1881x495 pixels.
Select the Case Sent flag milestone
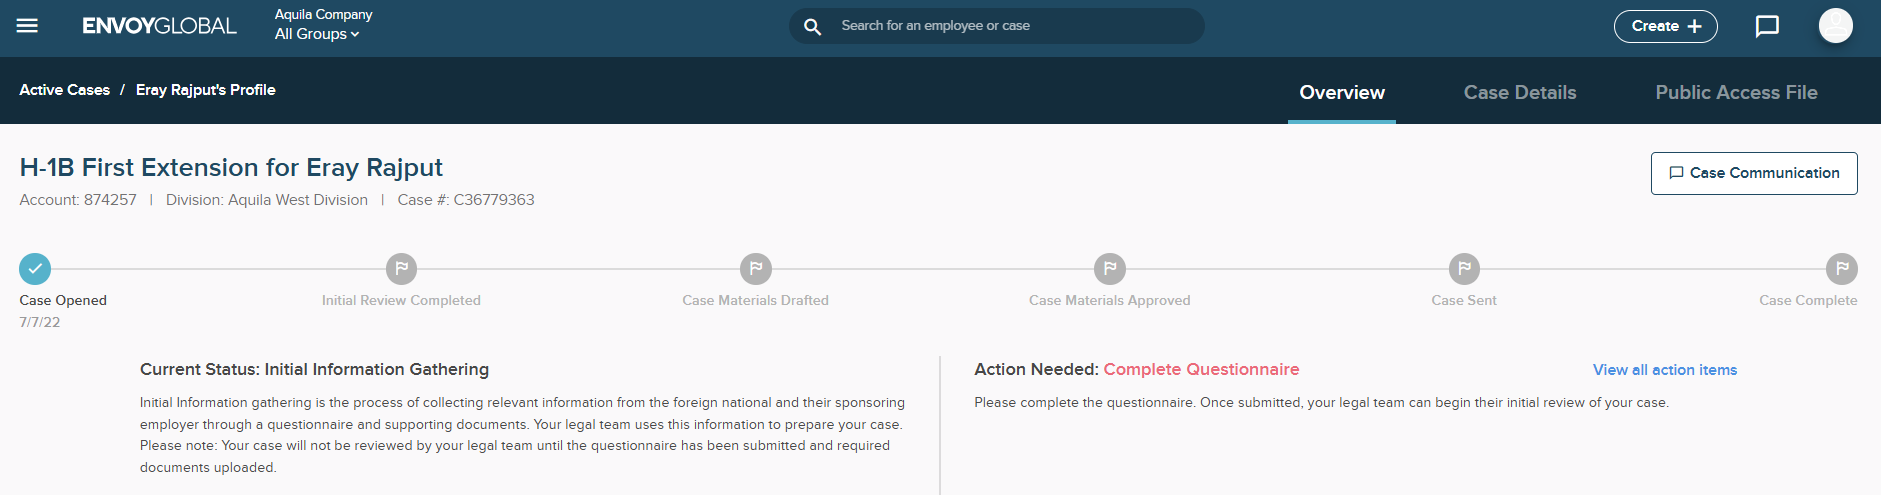(1464, 269)
